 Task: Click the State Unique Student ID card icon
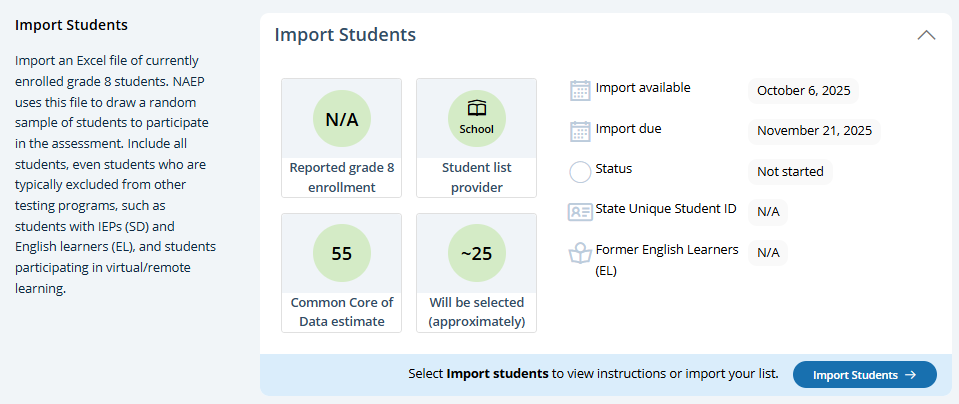click(x=580, y=212)
